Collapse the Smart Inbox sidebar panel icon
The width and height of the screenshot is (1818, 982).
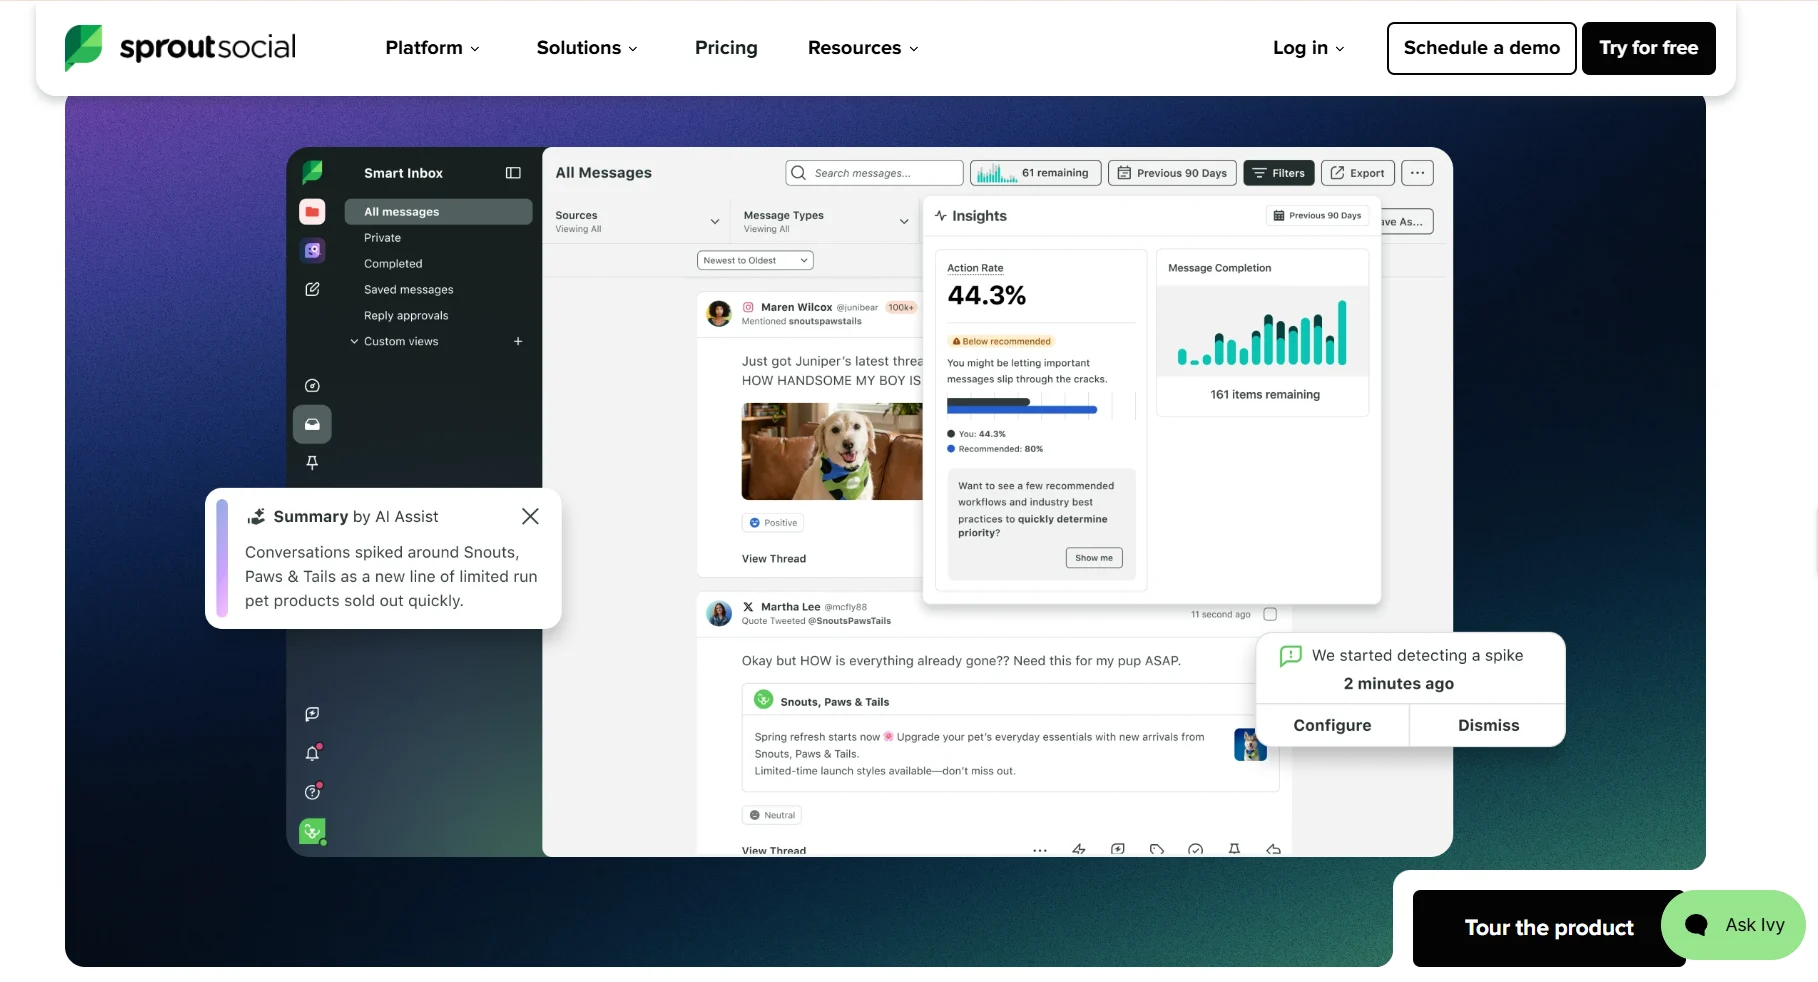(513, 173)
